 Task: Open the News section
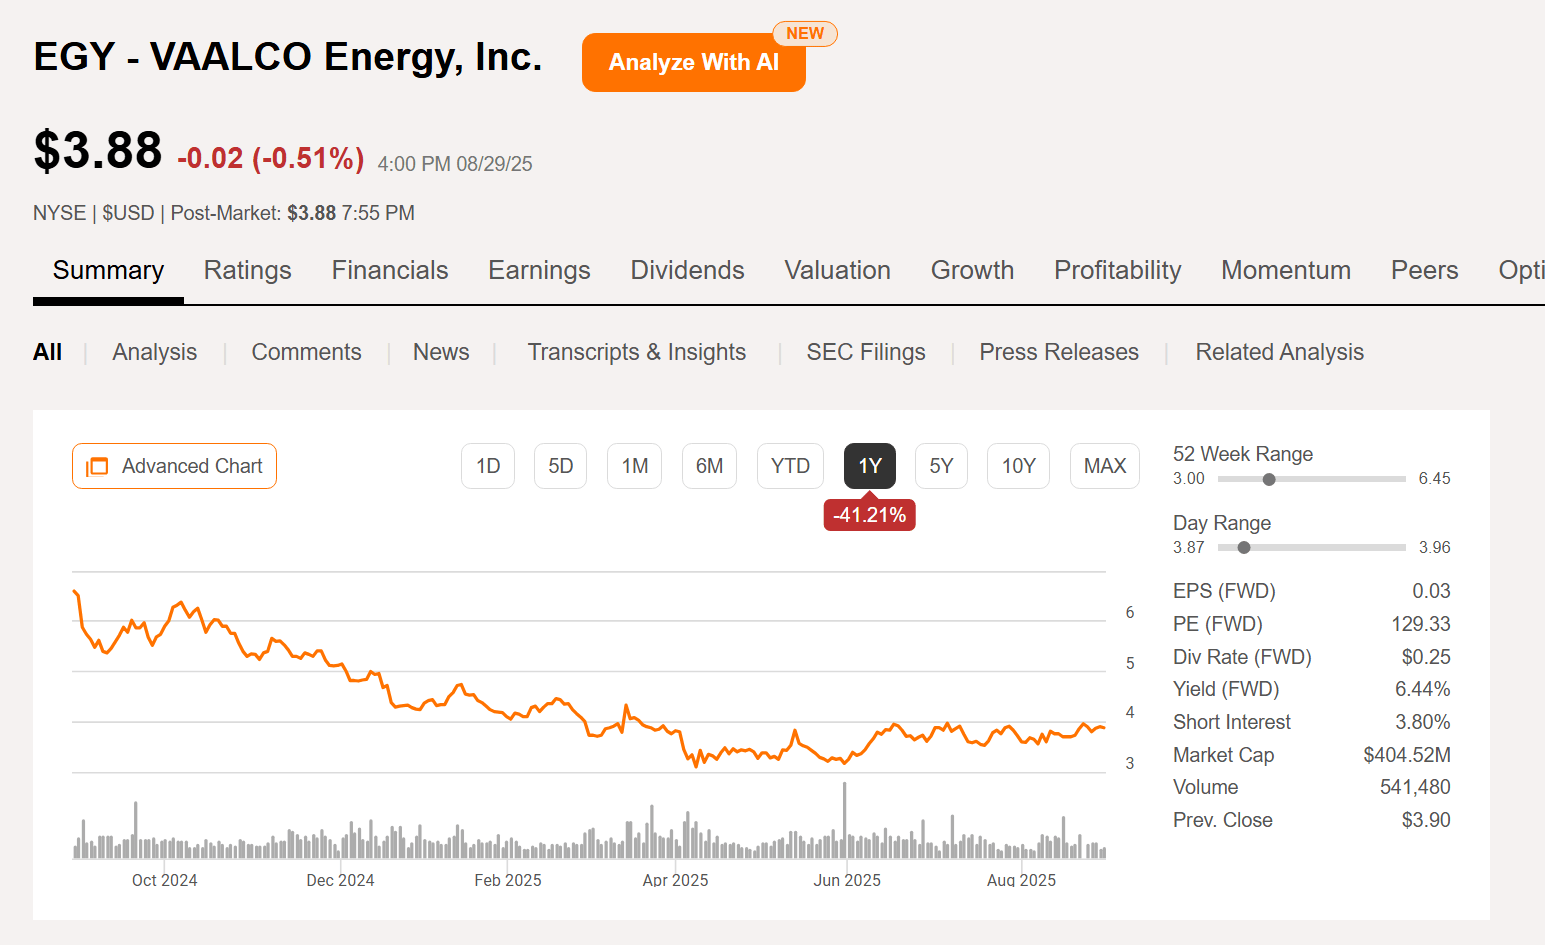click(441, 352)
